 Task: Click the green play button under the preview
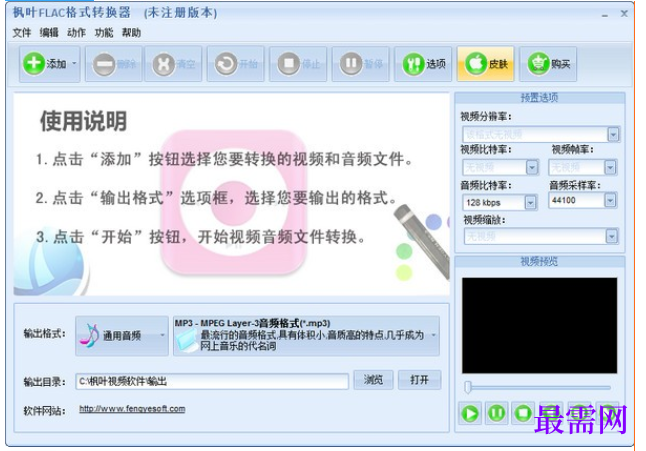tap(470, 413)
